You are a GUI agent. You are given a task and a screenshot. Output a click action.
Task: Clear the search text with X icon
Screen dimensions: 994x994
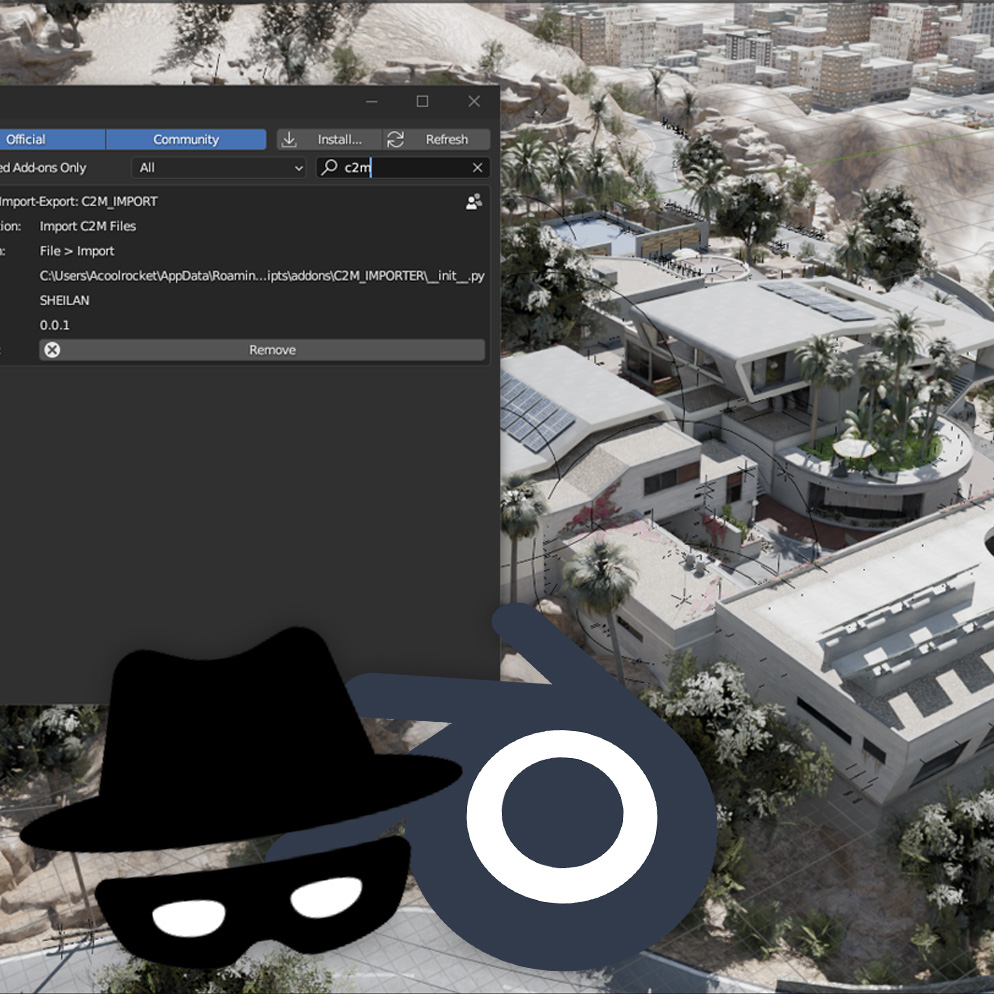tap(477, 167)
